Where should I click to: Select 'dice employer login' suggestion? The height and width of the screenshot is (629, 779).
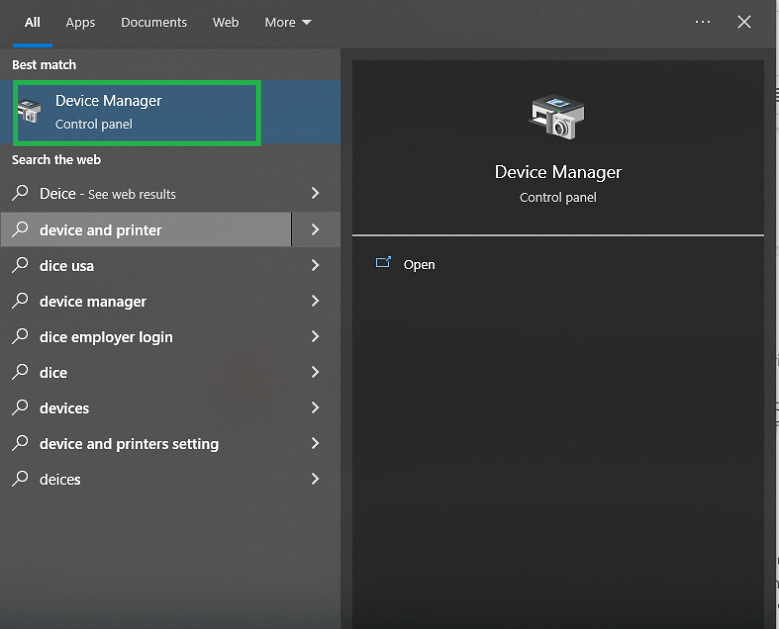point(146,337)
